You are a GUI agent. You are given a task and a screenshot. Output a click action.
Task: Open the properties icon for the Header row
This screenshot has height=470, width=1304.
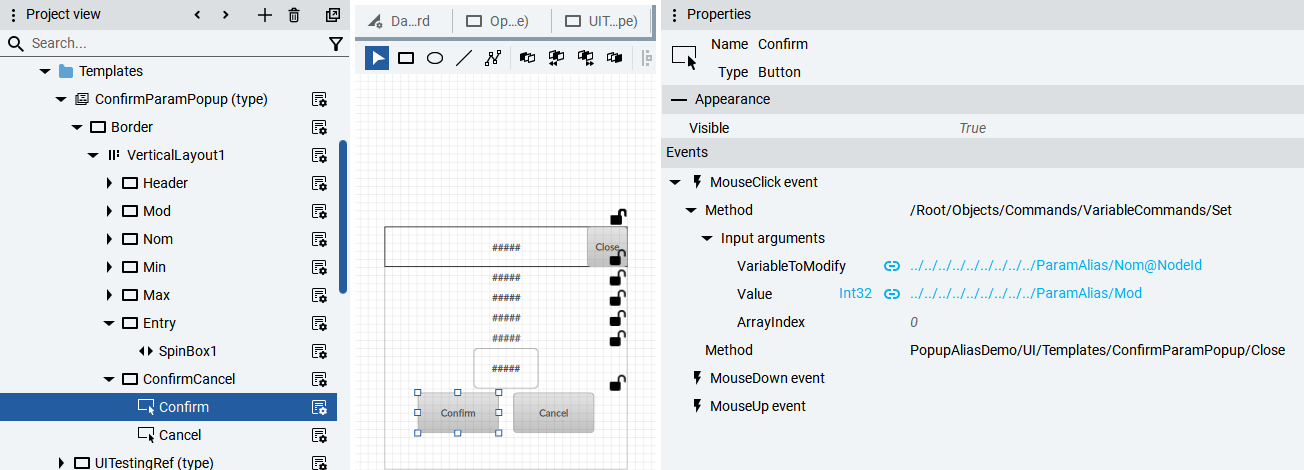[x=319, y=183]
